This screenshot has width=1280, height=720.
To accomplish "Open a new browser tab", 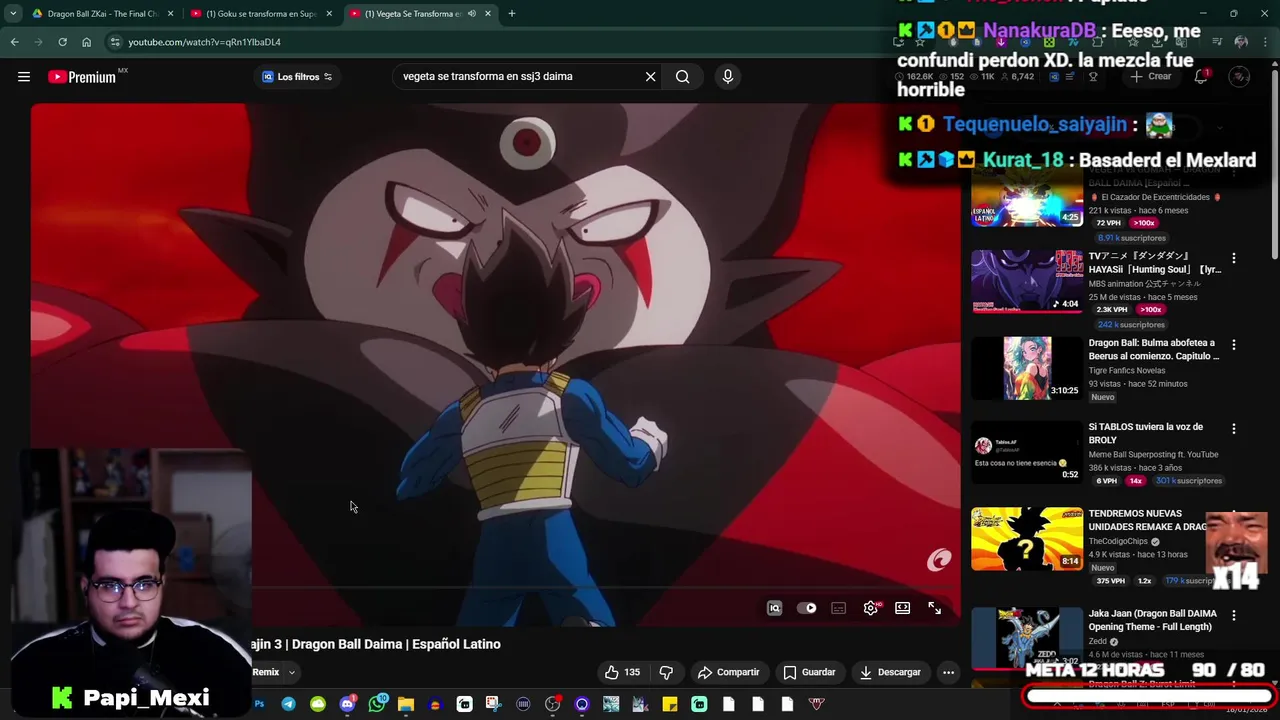I will tap(511, 14).
